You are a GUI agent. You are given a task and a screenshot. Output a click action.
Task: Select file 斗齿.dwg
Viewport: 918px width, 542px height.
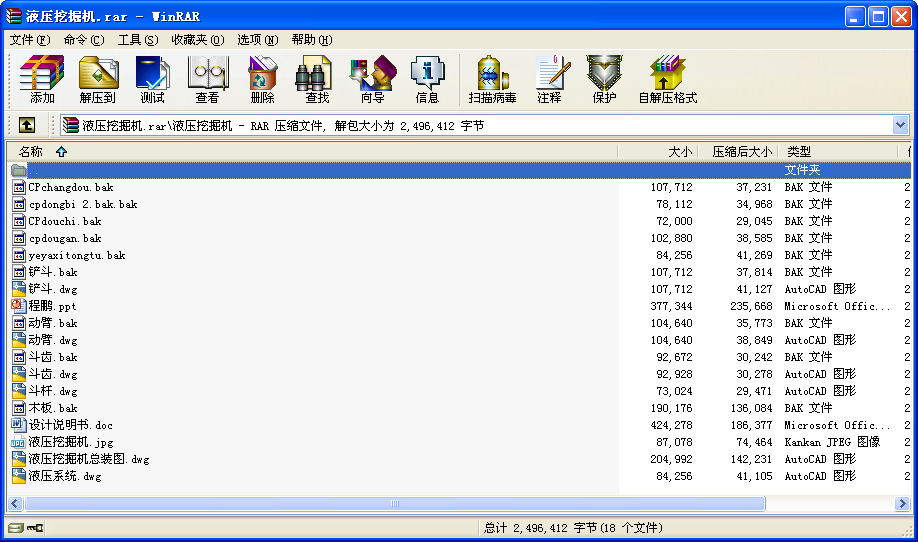53,373
